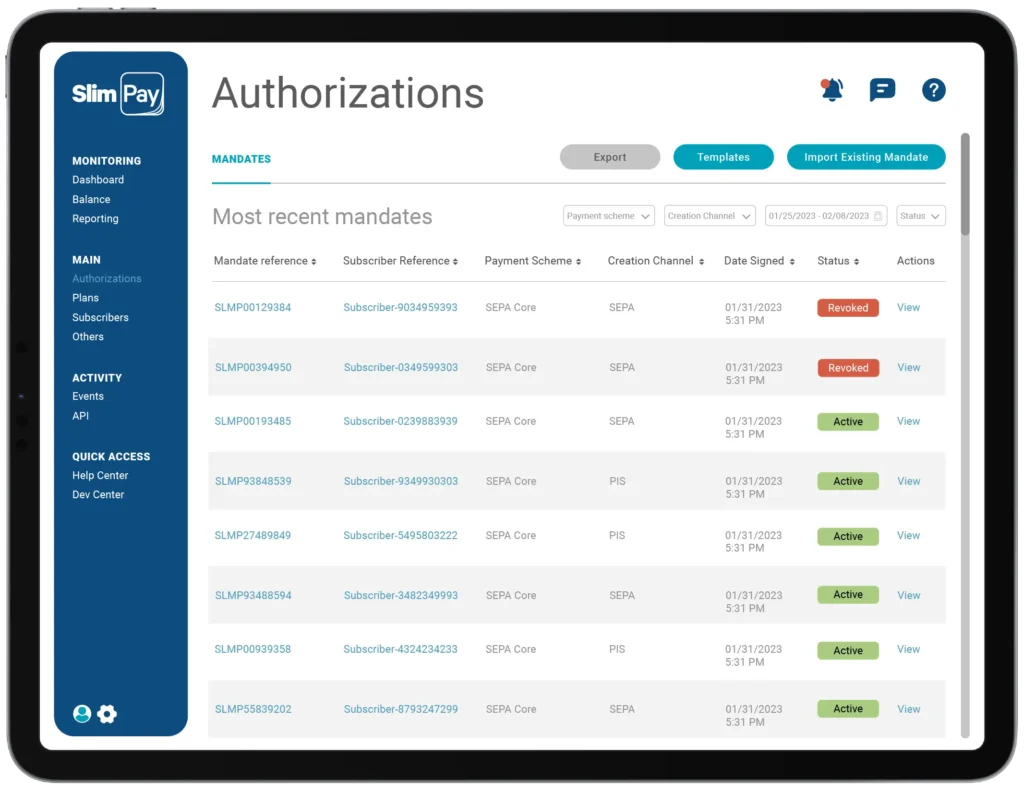This screenshot has width=1024, height=792.
Task: Open Subscriber-5495803222 link
Action: point(400,535)
